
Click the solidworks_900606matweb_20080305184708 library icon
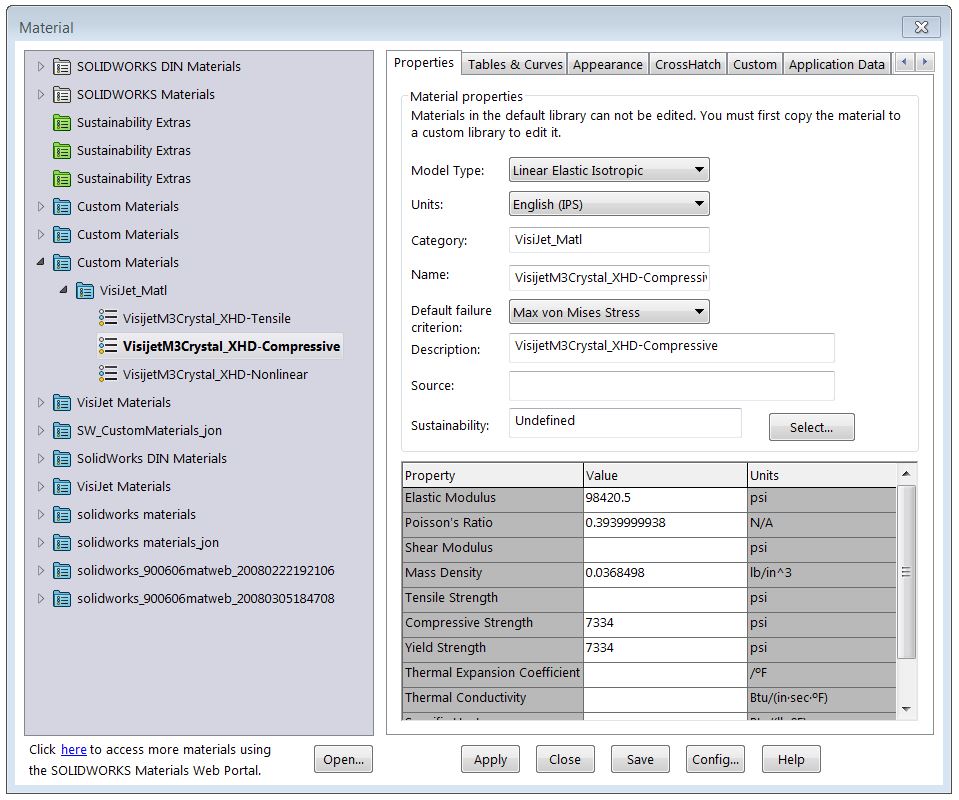pos(62,599)
